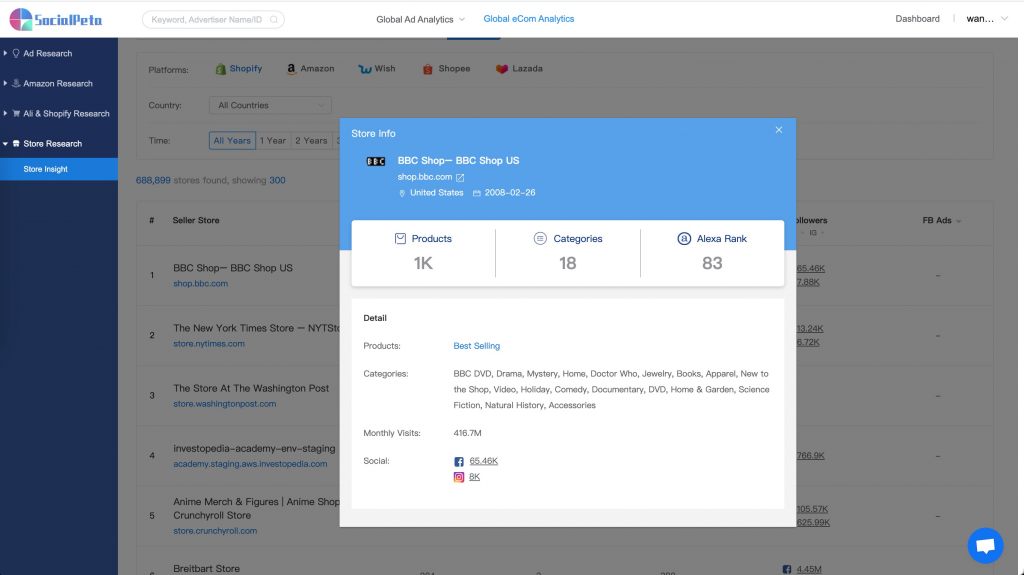The height and width of the screenshot is (575, 1024).
Task: Select the Shopee platform icon
Action: tap(428, 69)
